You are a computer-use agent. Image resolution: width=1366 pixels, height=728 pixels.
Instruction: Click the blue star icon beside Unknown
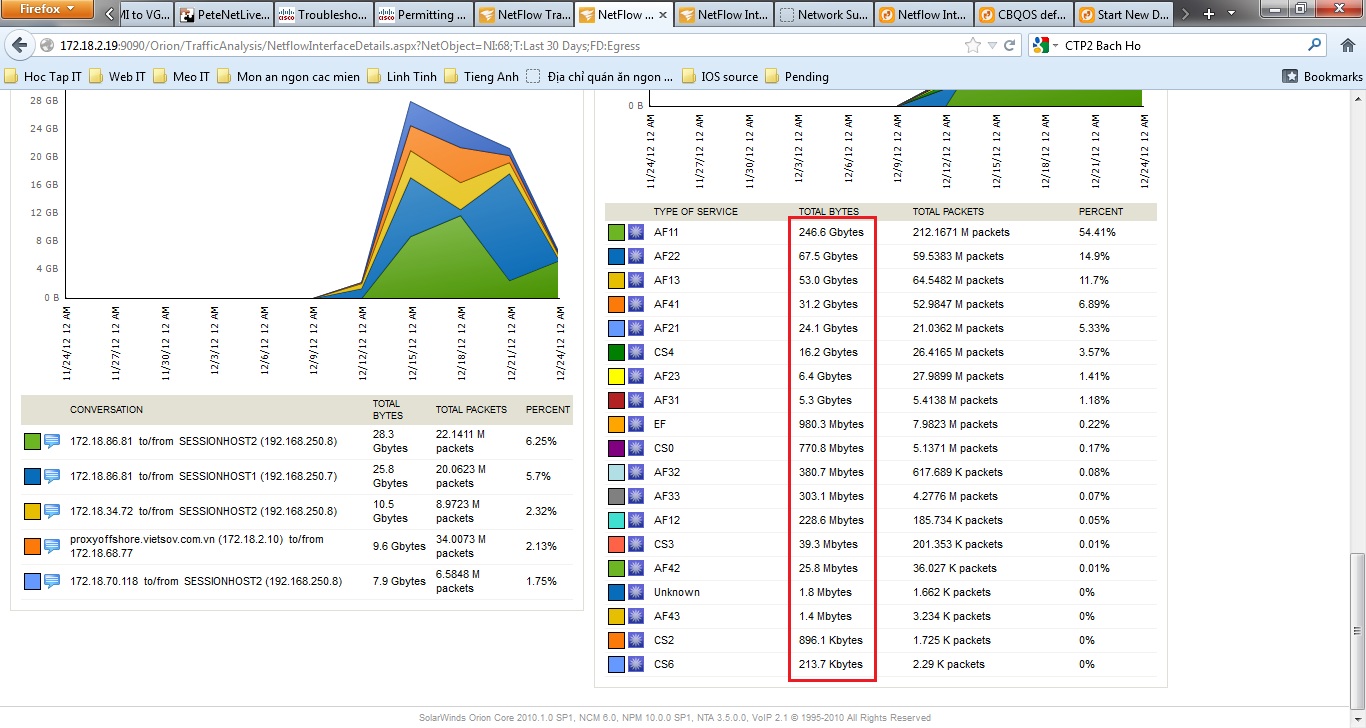(635, 592)
